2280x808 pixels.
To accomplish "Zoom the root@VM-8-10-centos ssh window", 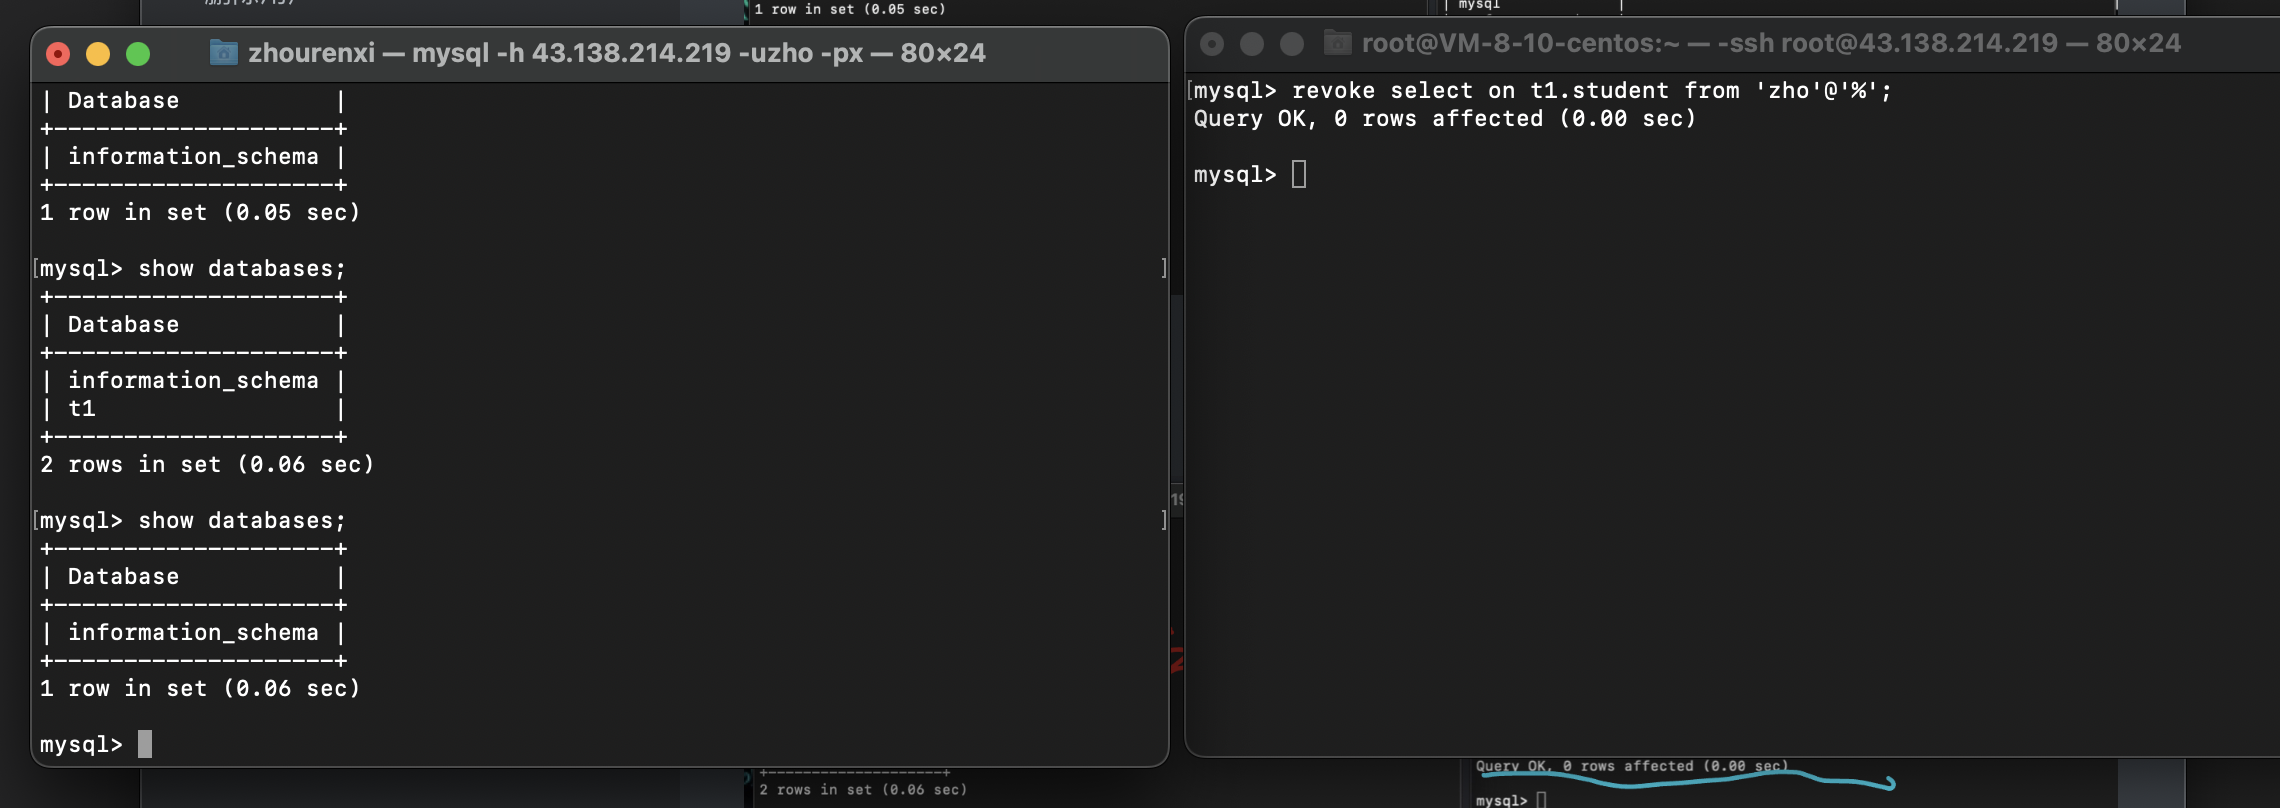I will (1292, 44).
